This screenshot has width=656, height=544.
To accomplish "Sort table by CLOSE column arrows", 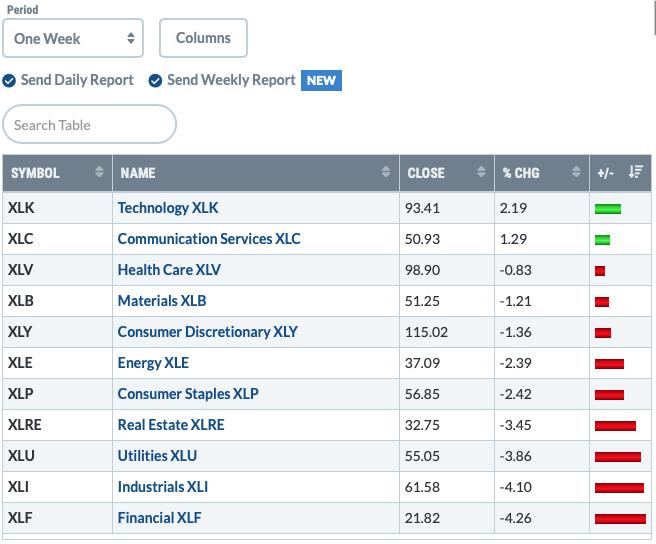I will pyautogui.click(x=481, y=172).
